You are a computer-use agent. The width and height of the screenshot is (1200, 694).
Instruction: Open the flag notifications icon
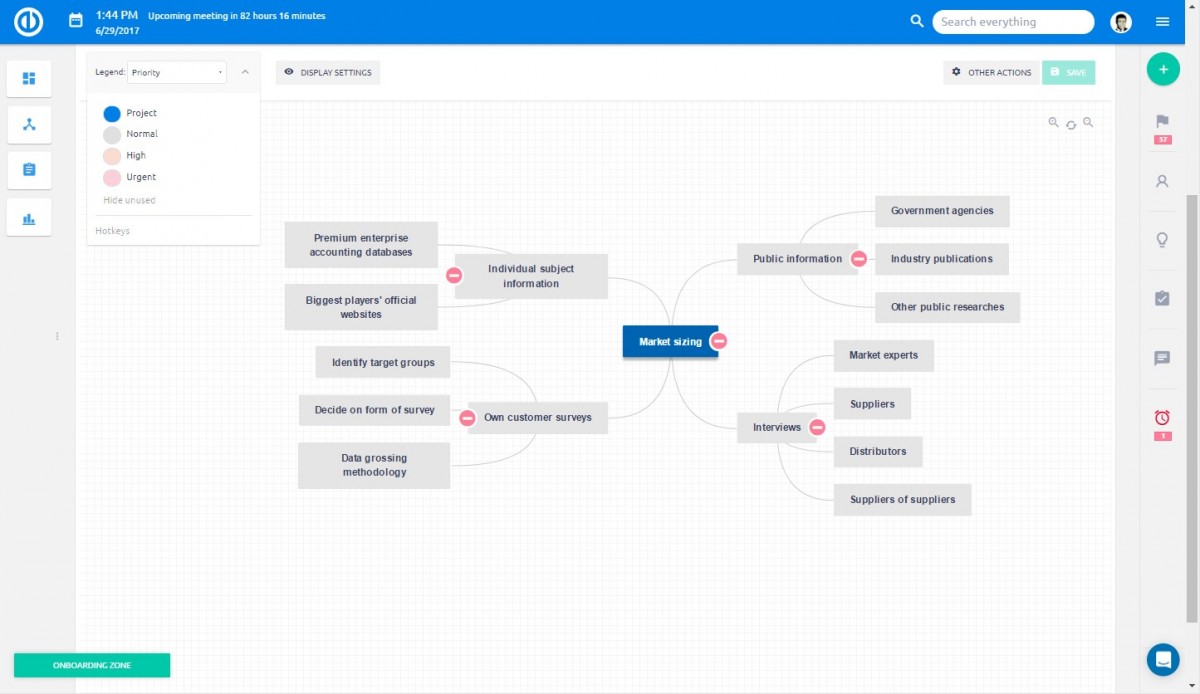click(x=1162, y=121)
